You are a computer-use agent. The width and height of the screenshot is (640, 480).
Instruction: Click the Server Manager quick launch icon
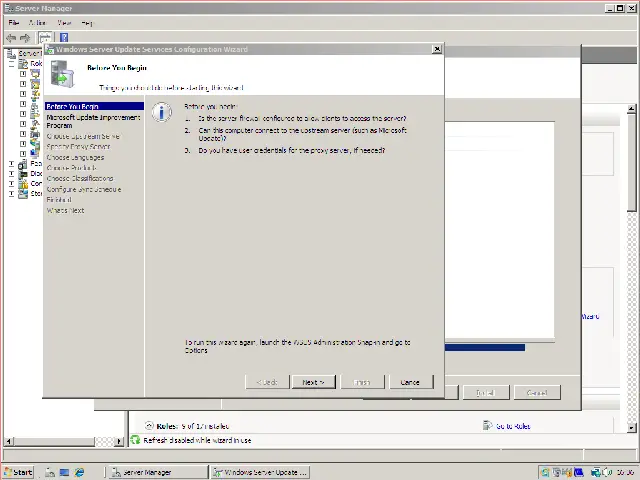(50, 472)
